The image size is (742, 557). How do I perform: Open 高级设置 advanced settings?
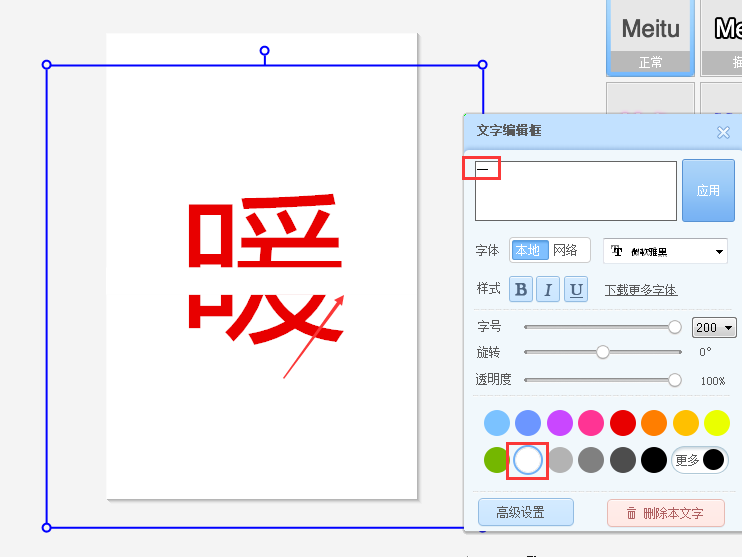tap(526, 512)
